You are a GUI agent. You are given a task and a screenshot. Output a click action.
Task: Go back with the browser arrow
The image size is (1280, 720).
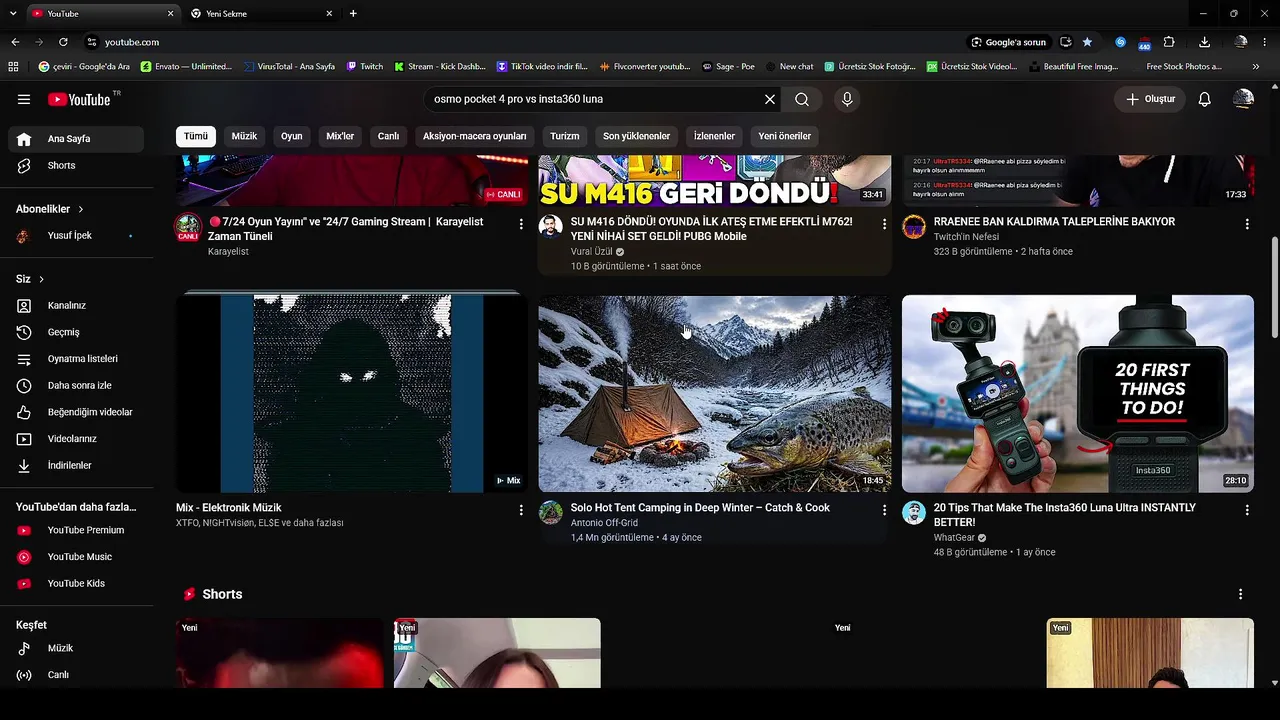coord(15,42)
